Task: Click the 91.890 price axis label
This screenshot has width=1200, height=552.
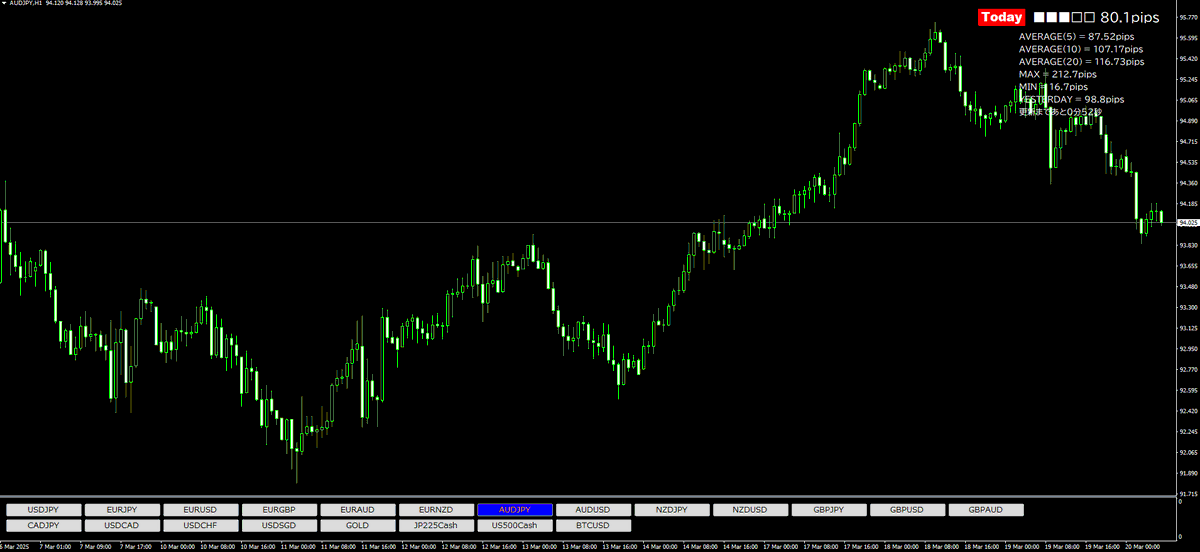Action: point(1188,473)
